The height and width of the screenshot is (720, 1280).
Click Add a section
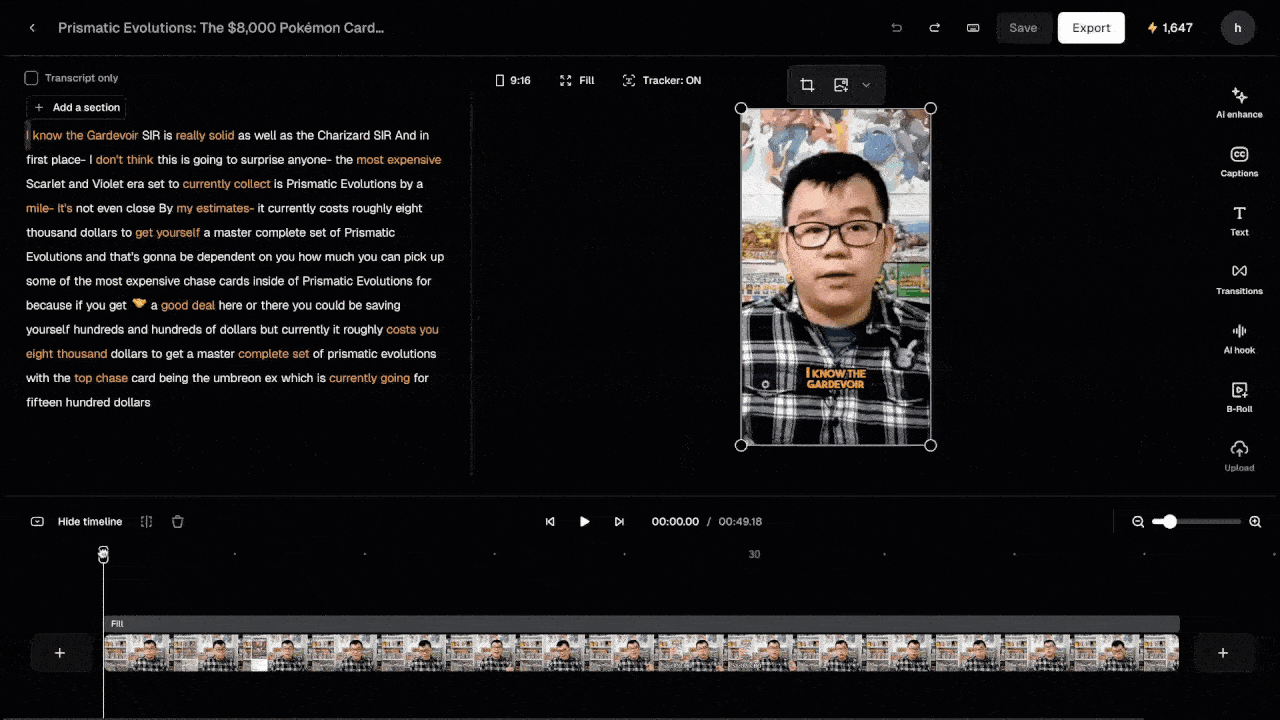pyautogui.click(x=77, y=107)
